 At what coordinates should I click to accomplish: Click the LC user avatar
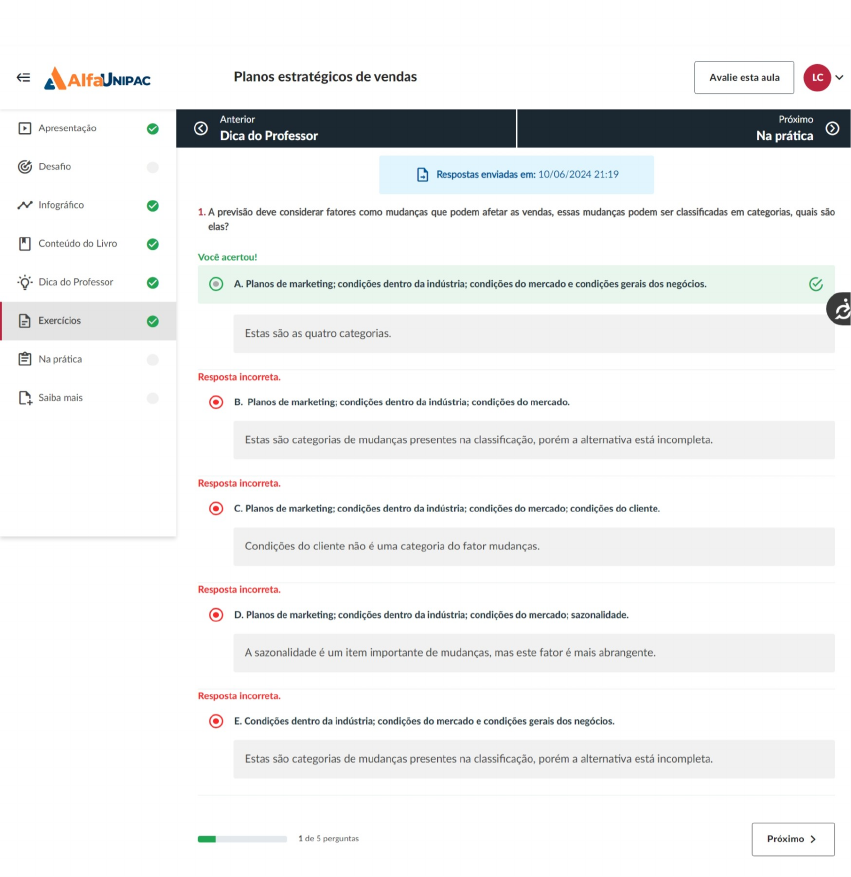(816, 77)
